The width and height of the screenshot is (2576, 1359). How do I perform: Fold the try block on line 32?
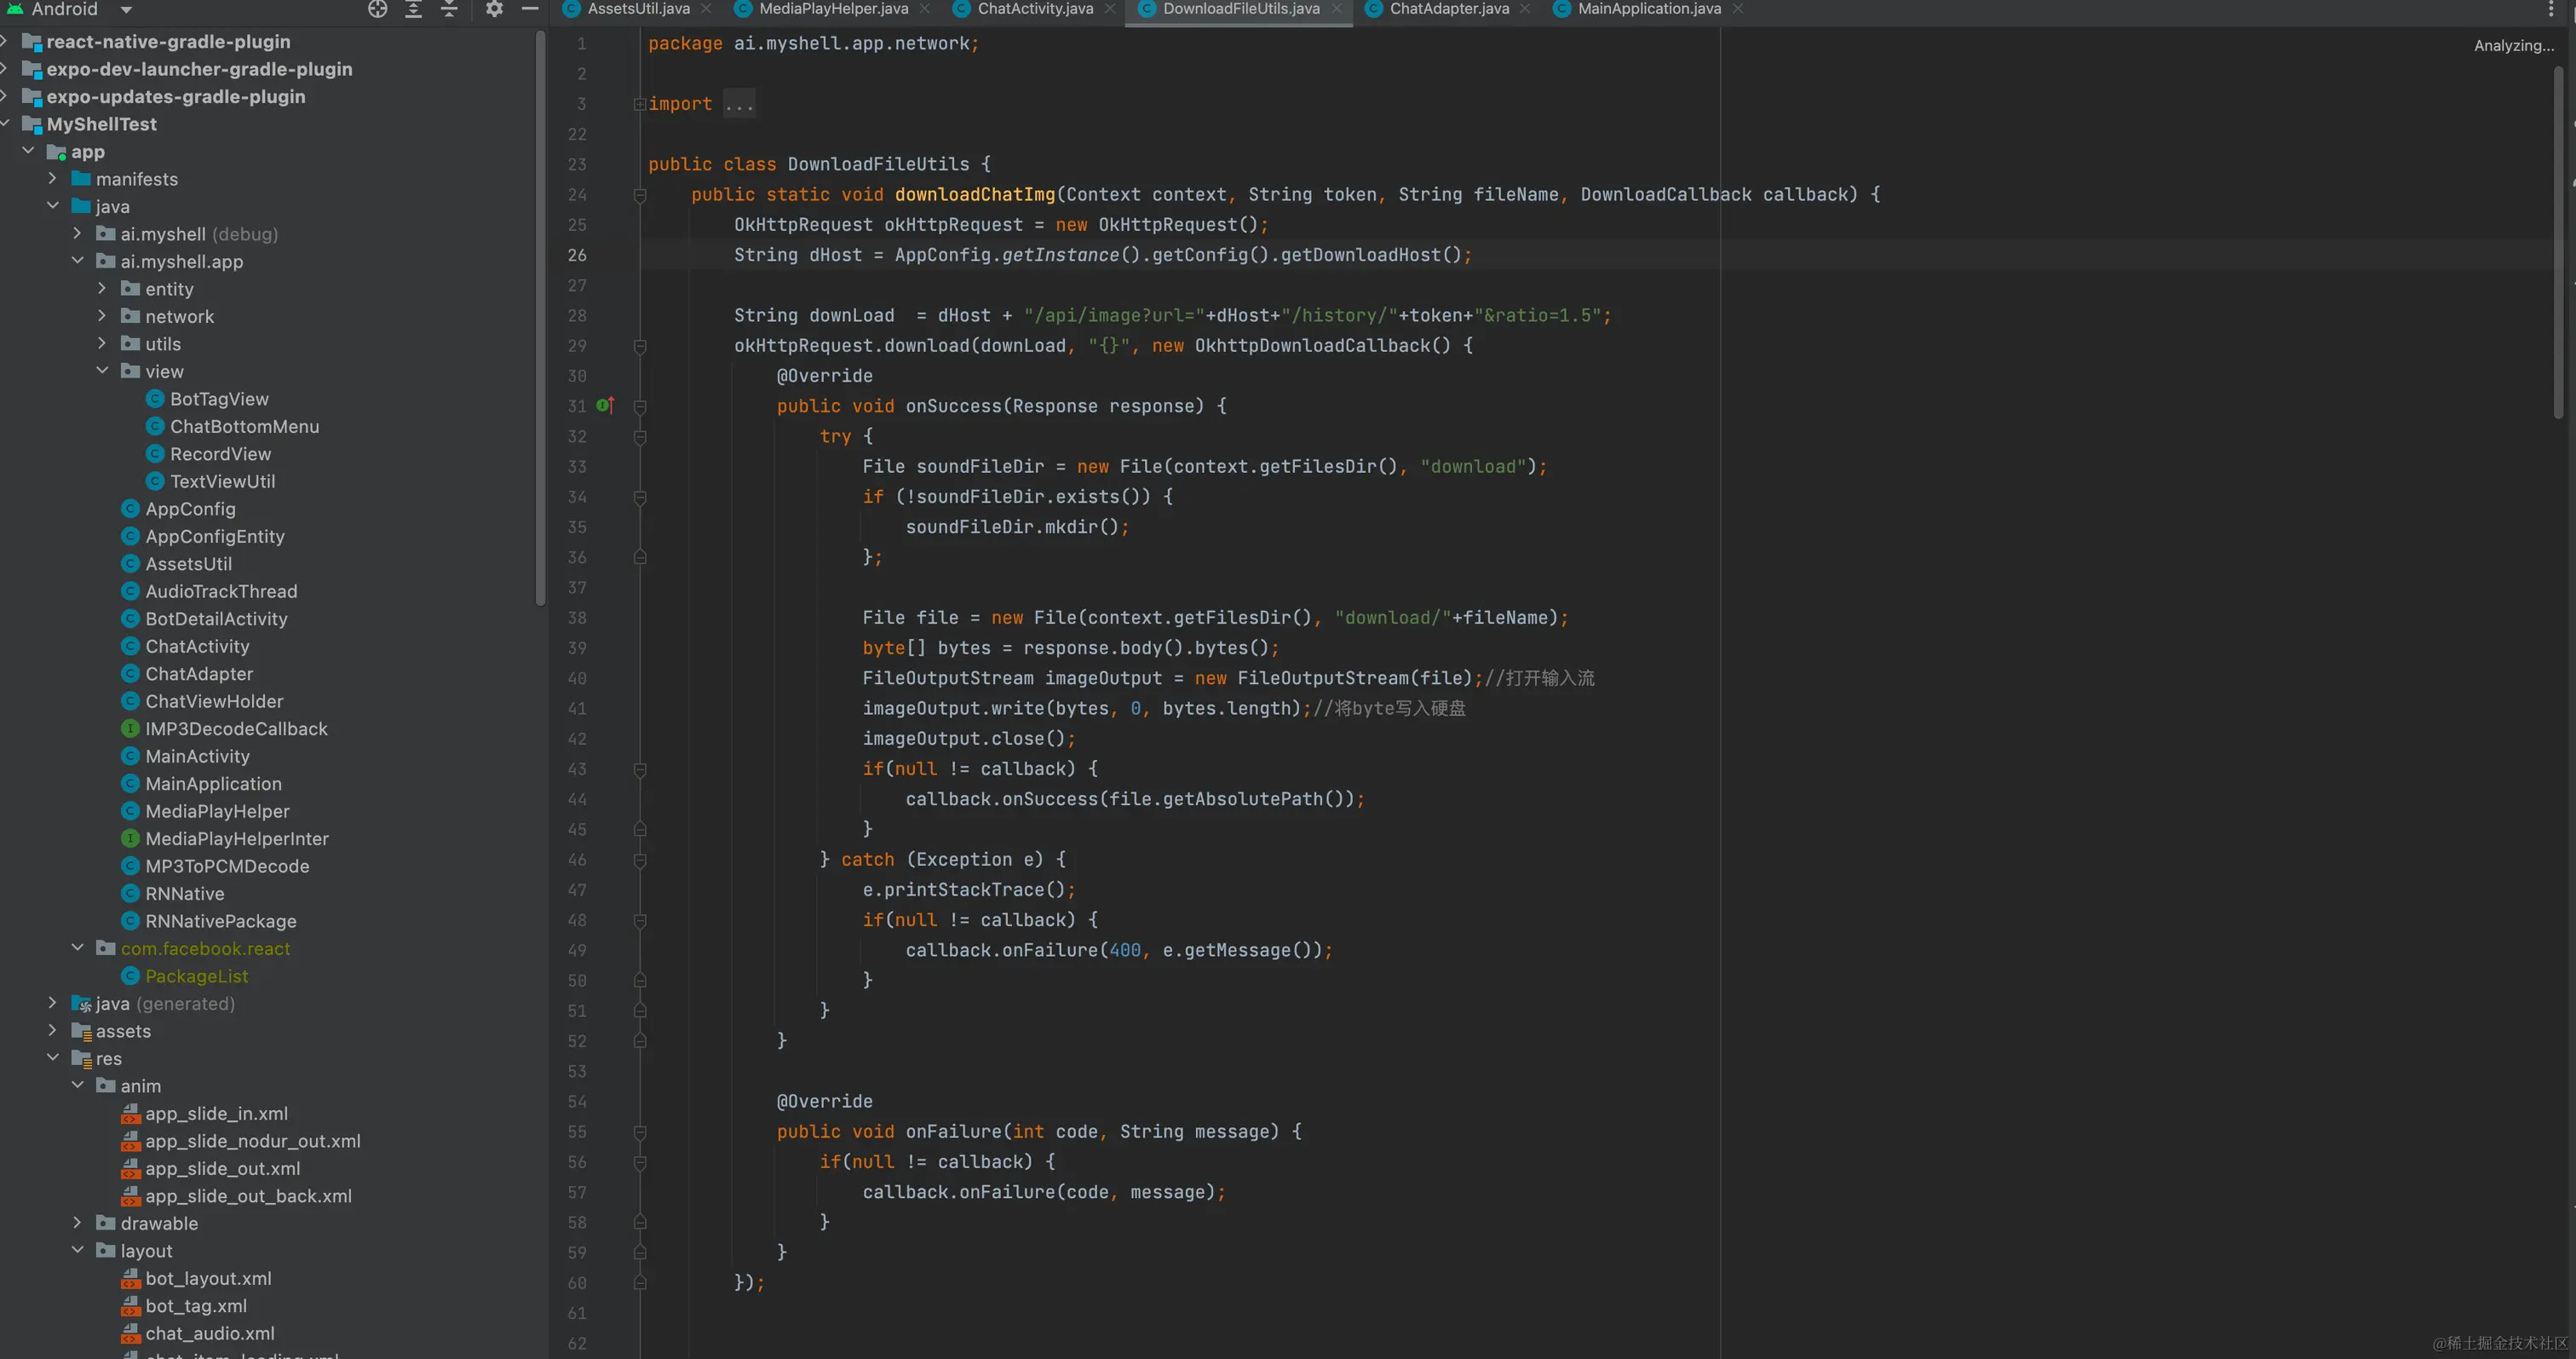tap(640, 437)
